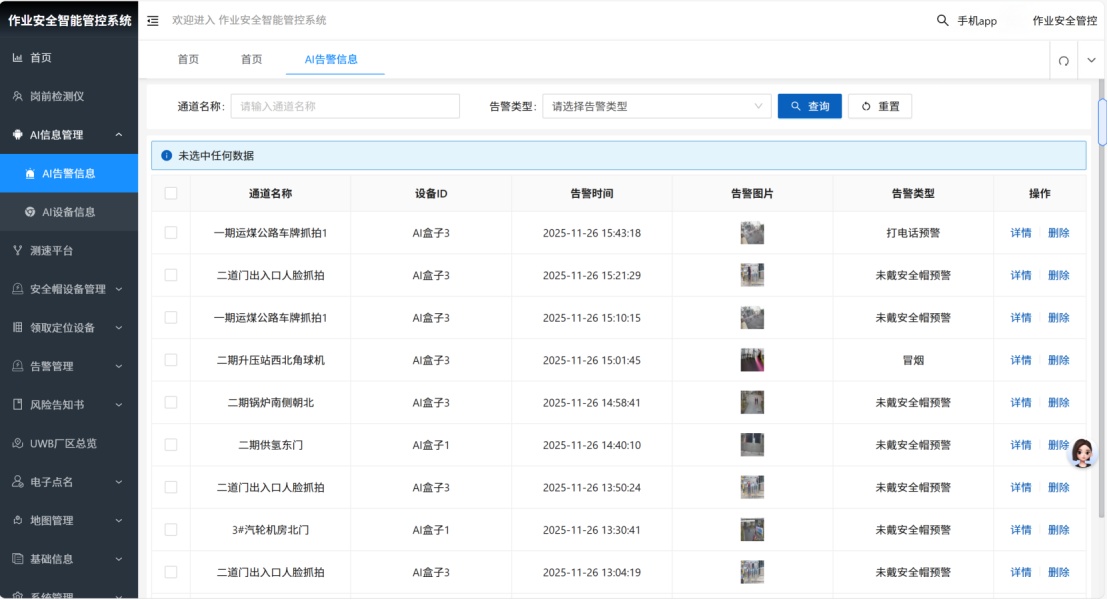
Task: Open tab options dropdown arrow
Action: [1091, 61]
